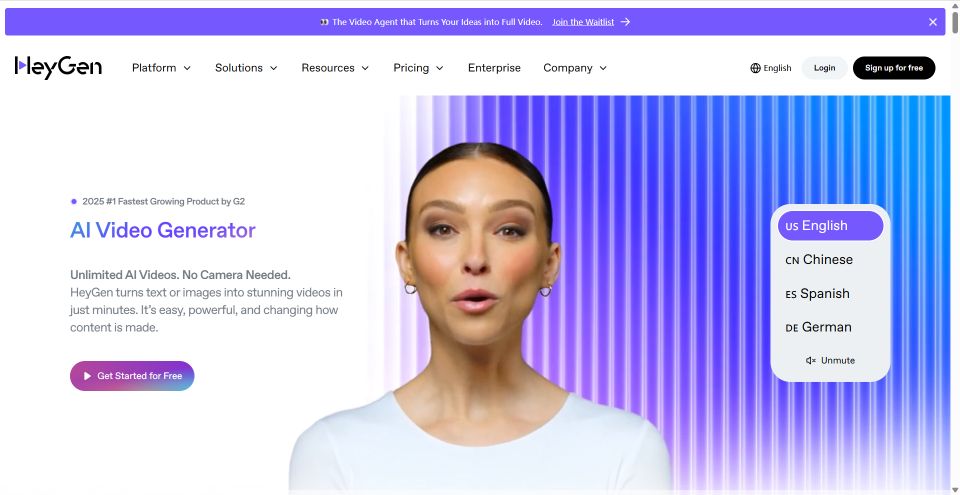The image size is (960, 495).
Task: Click the globe language icon
Action: (x=755, y=68)
